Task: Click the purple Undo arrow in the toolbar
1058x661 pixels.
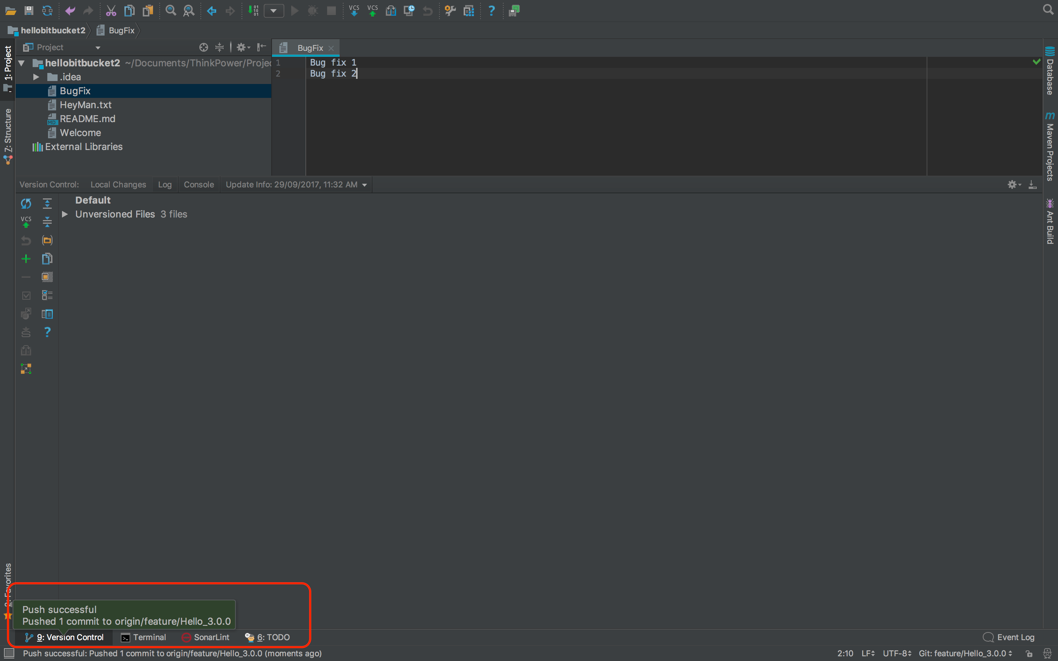Action: pyautogui.click(x=70, y=11)
